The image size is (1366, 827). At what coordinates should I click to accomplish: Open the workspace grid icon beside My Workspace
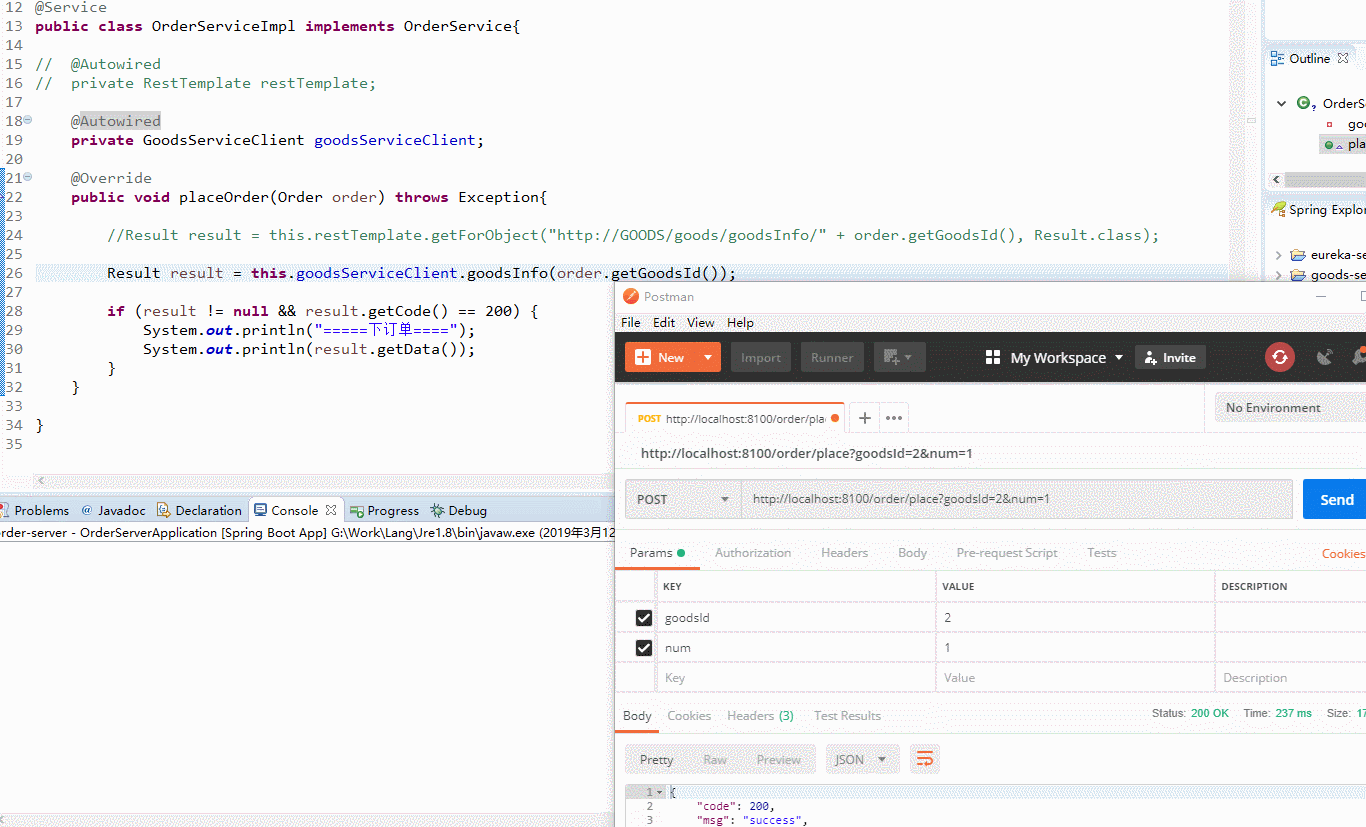(x=993, y=357)
